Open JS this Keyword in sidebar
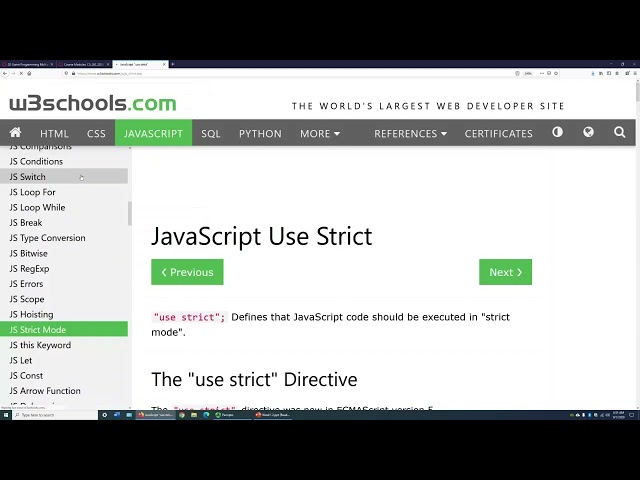The height and width of the screenshot is (480, 640). click(x=64, y=345)
